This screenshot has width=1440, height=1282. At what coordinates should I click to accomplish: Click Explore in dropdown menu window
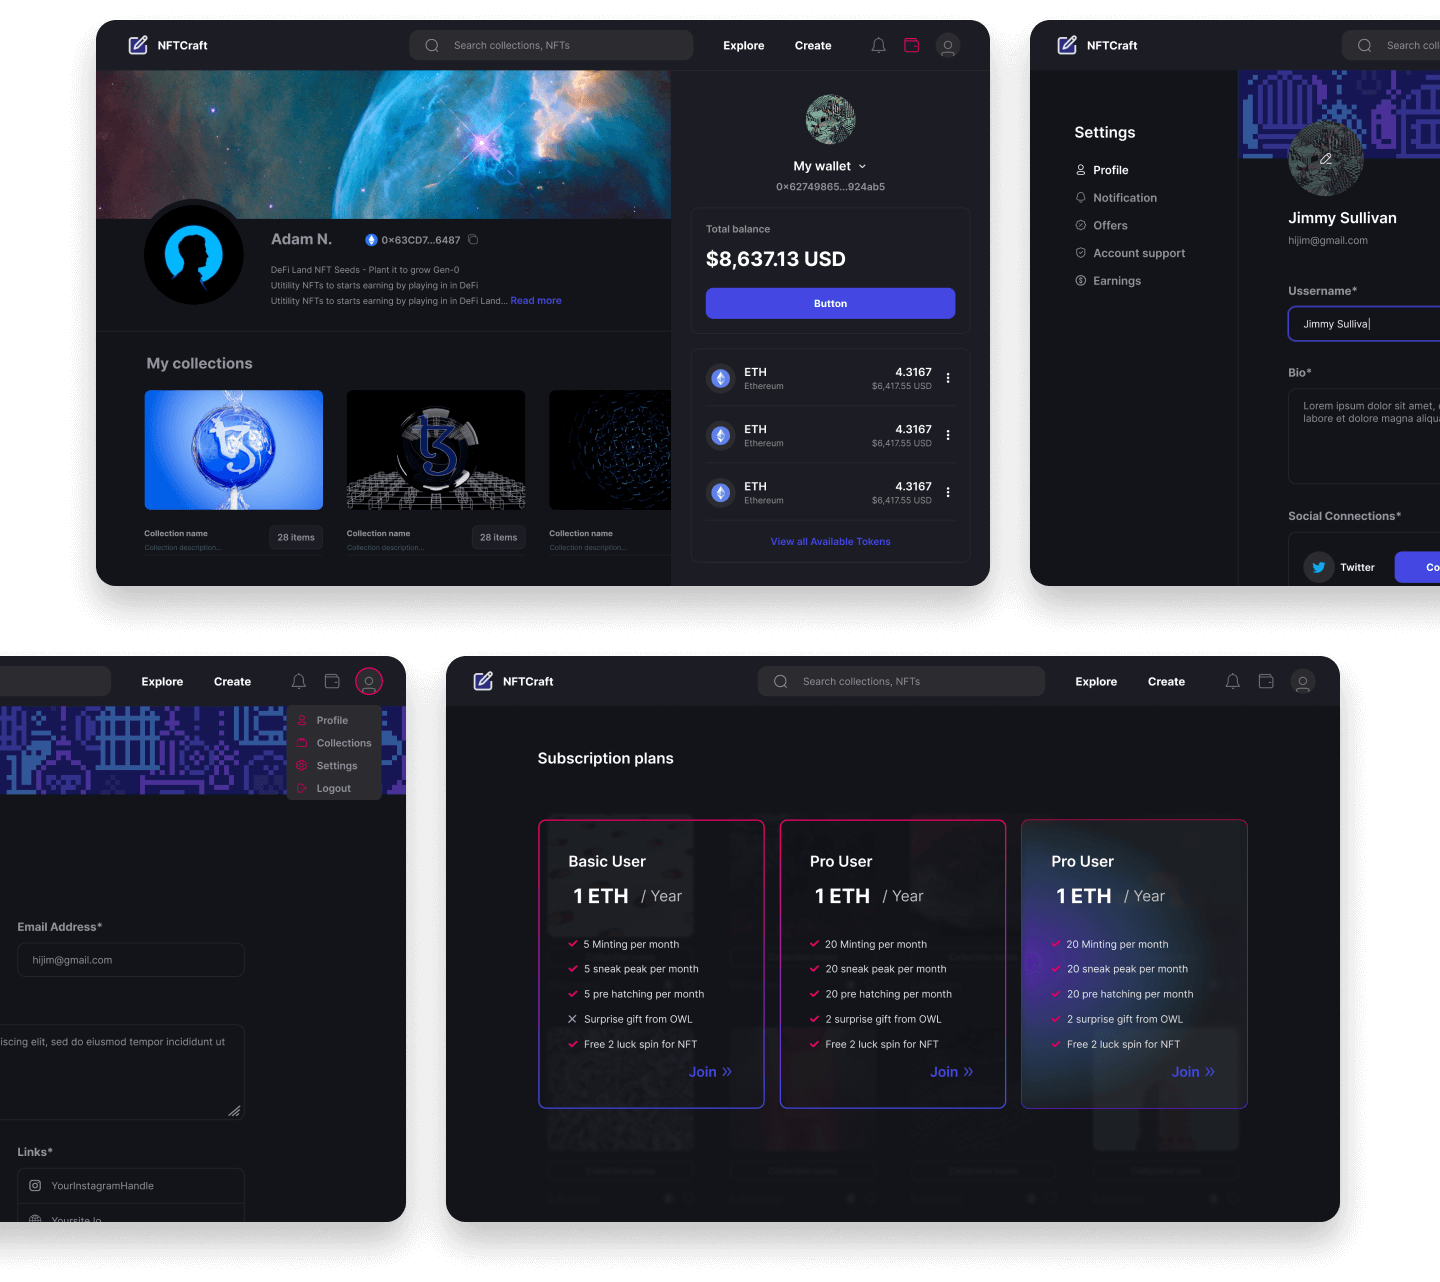[162, 681]
